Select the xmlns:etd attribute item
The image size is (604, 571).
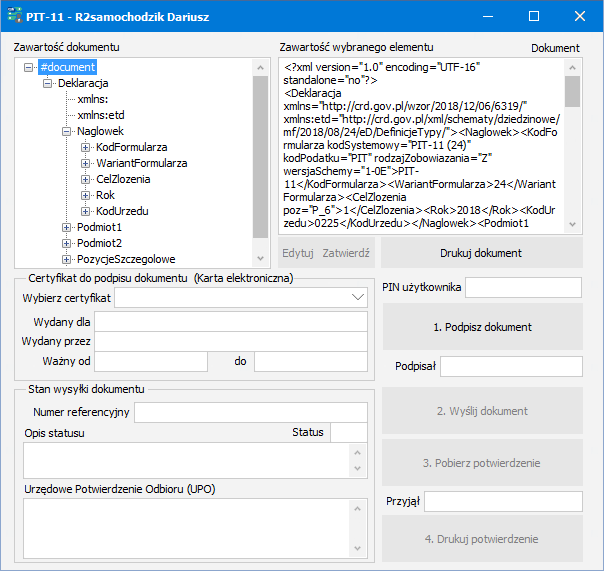(x=101, y=115)
